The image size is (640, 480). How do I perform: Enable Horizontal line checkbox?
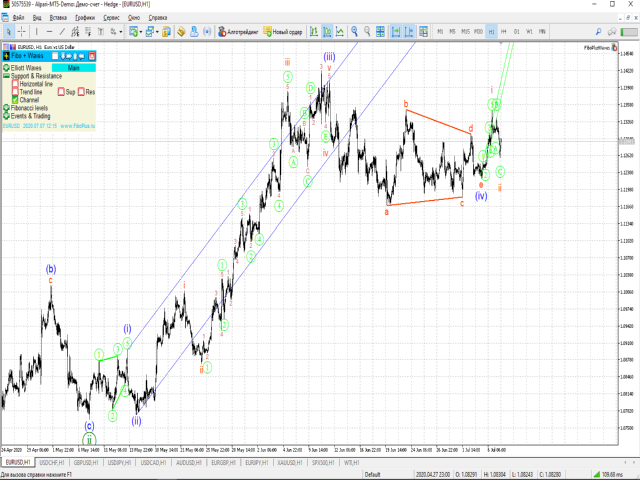click(x=15, y=84)
